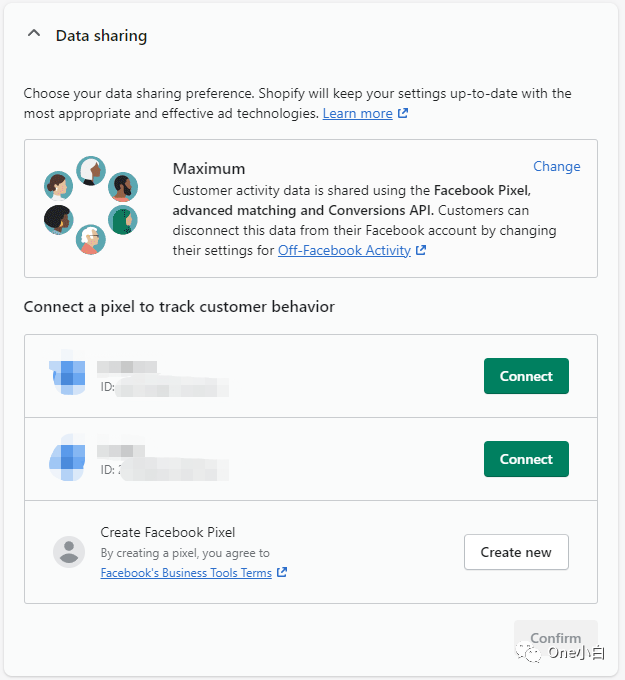Click the Confirm button
The image size is (625, 680).
556,638
